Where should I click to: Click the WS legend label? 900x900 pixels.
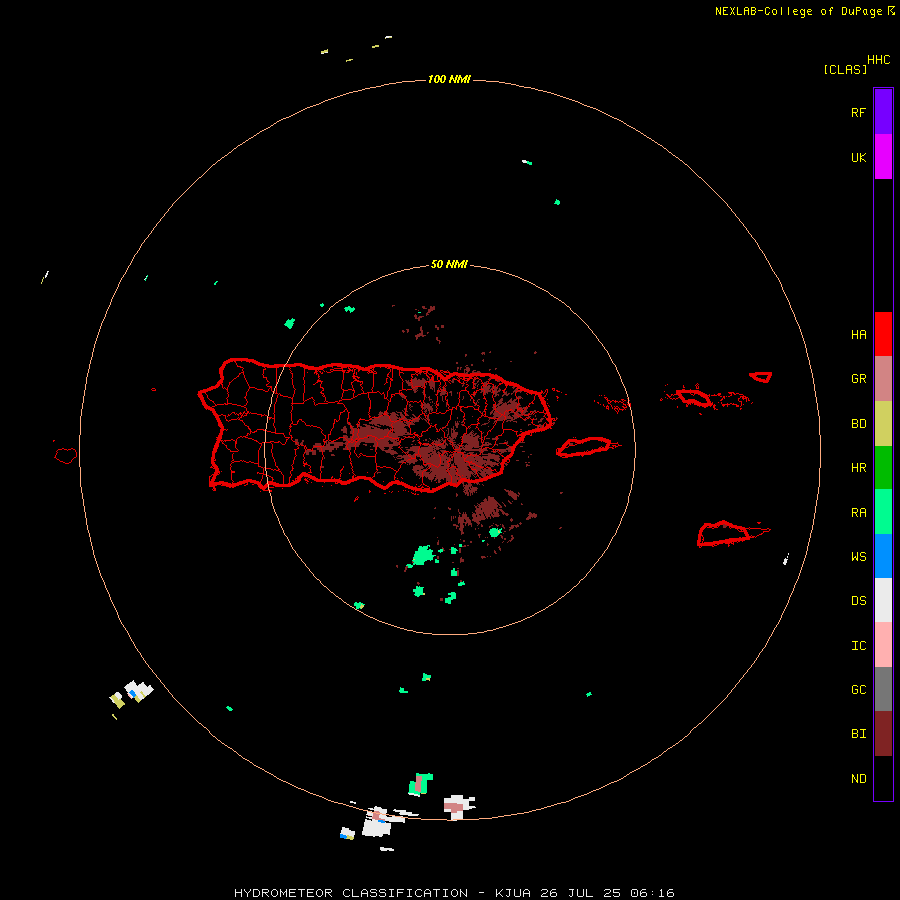tap(858, 556)
